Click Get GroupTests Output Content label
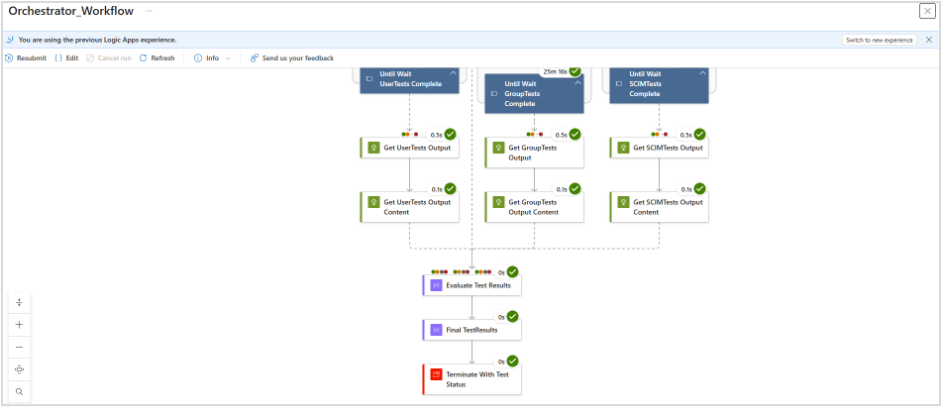942x408 pixels. [x=533, y=207]
